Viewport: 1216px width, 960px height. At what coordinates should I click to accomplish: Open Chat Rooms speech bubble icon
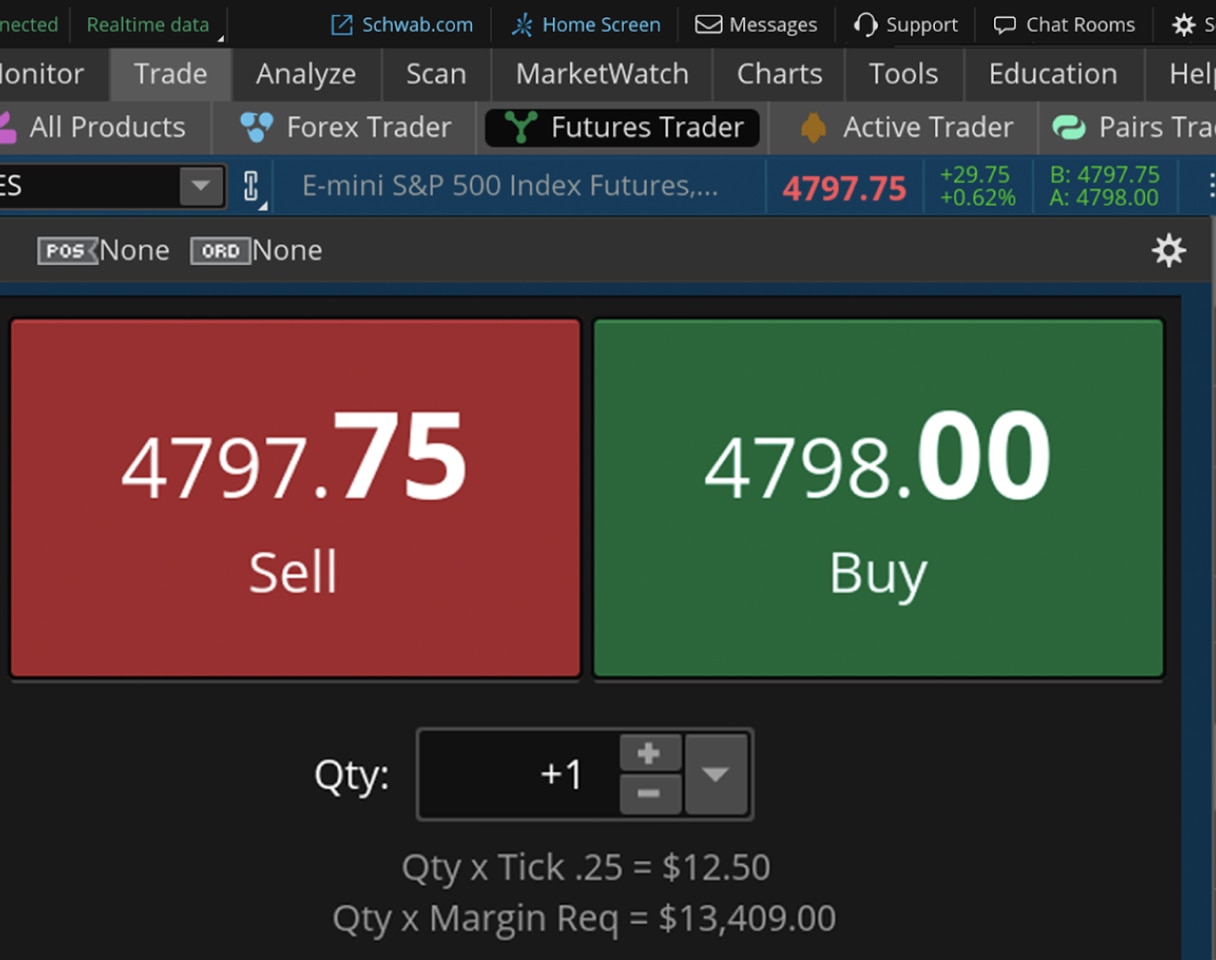1004,25
